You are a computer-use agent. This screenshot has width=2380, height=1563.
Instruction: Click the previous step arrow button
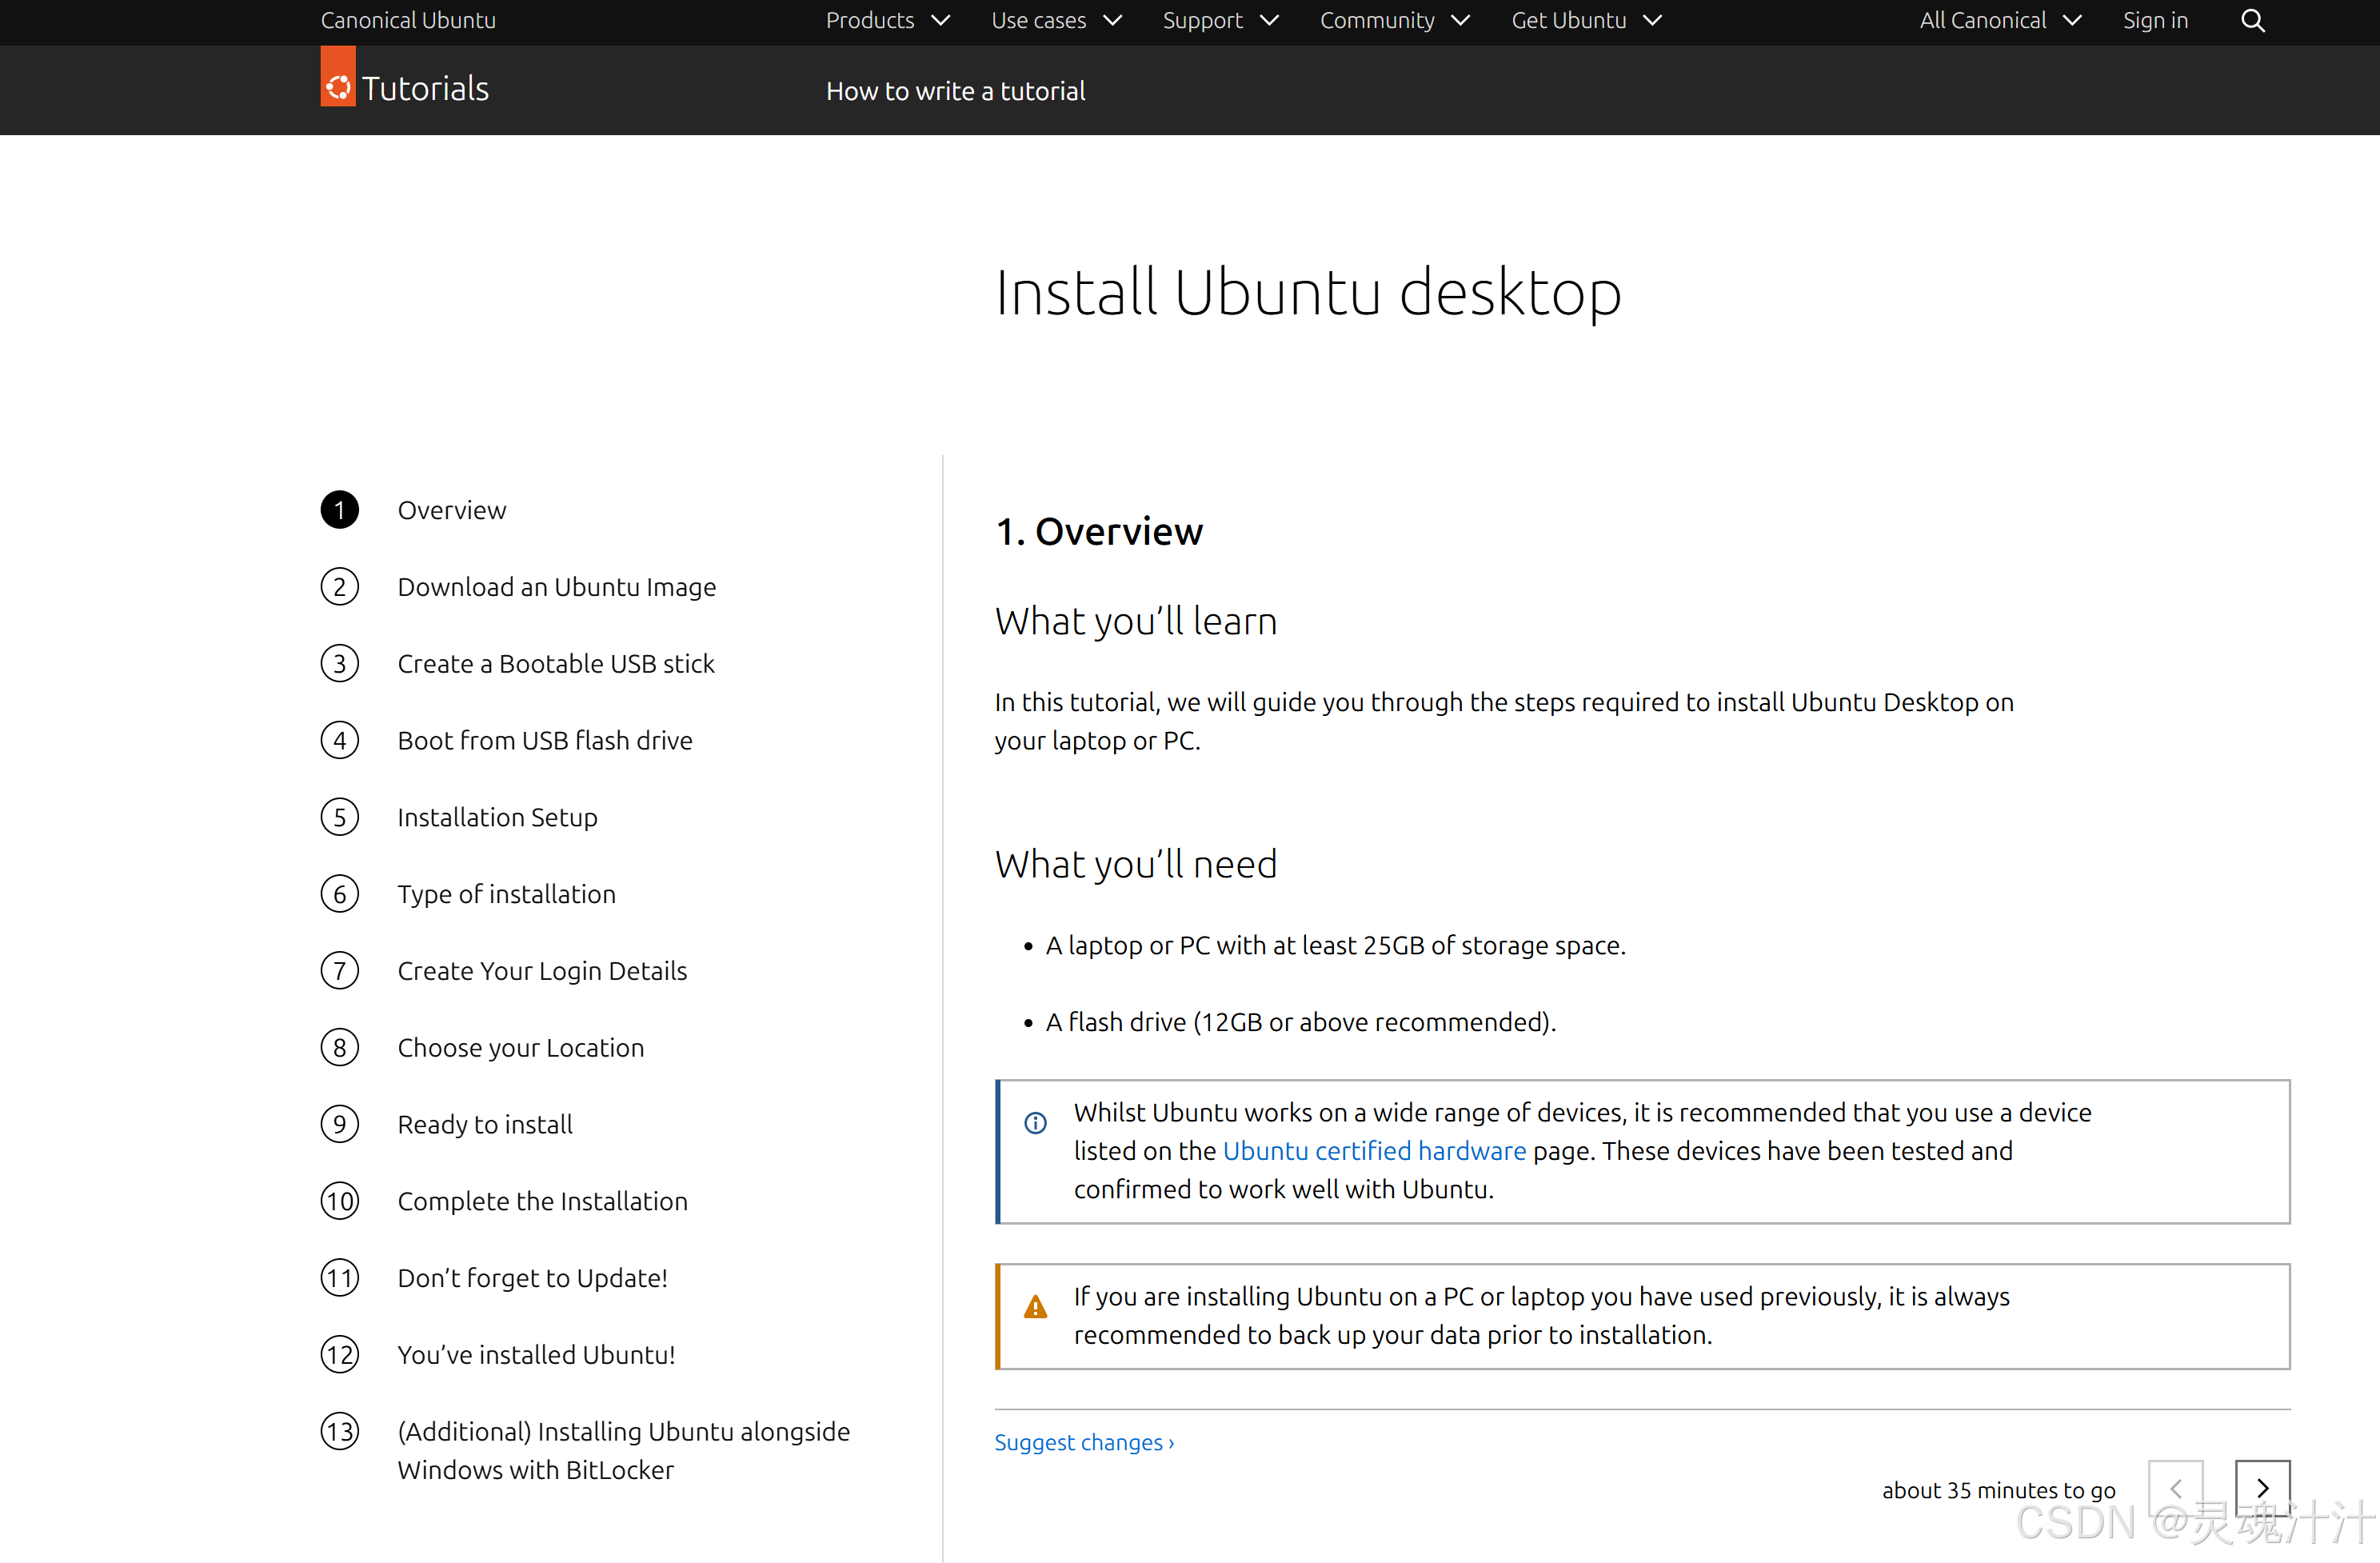2175,1488
